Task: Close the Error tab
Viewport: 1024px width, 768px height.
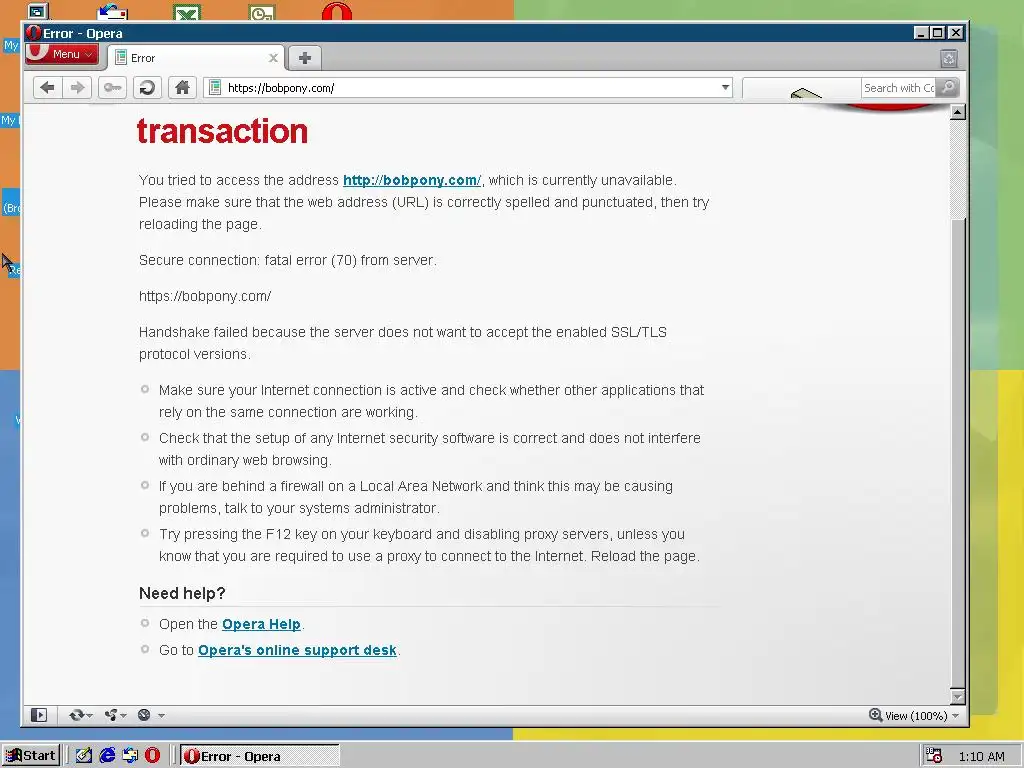Action: (x=273, y=58)
